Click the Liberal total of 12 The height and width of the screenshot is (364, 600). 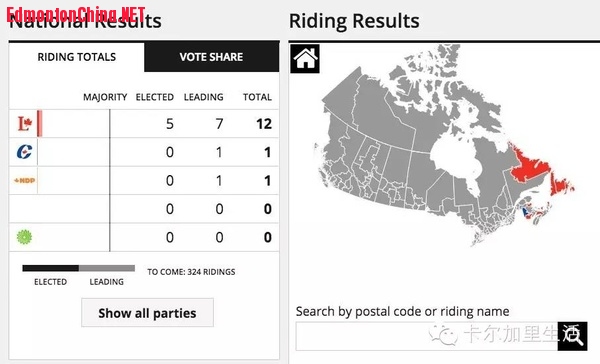[264, 124]
